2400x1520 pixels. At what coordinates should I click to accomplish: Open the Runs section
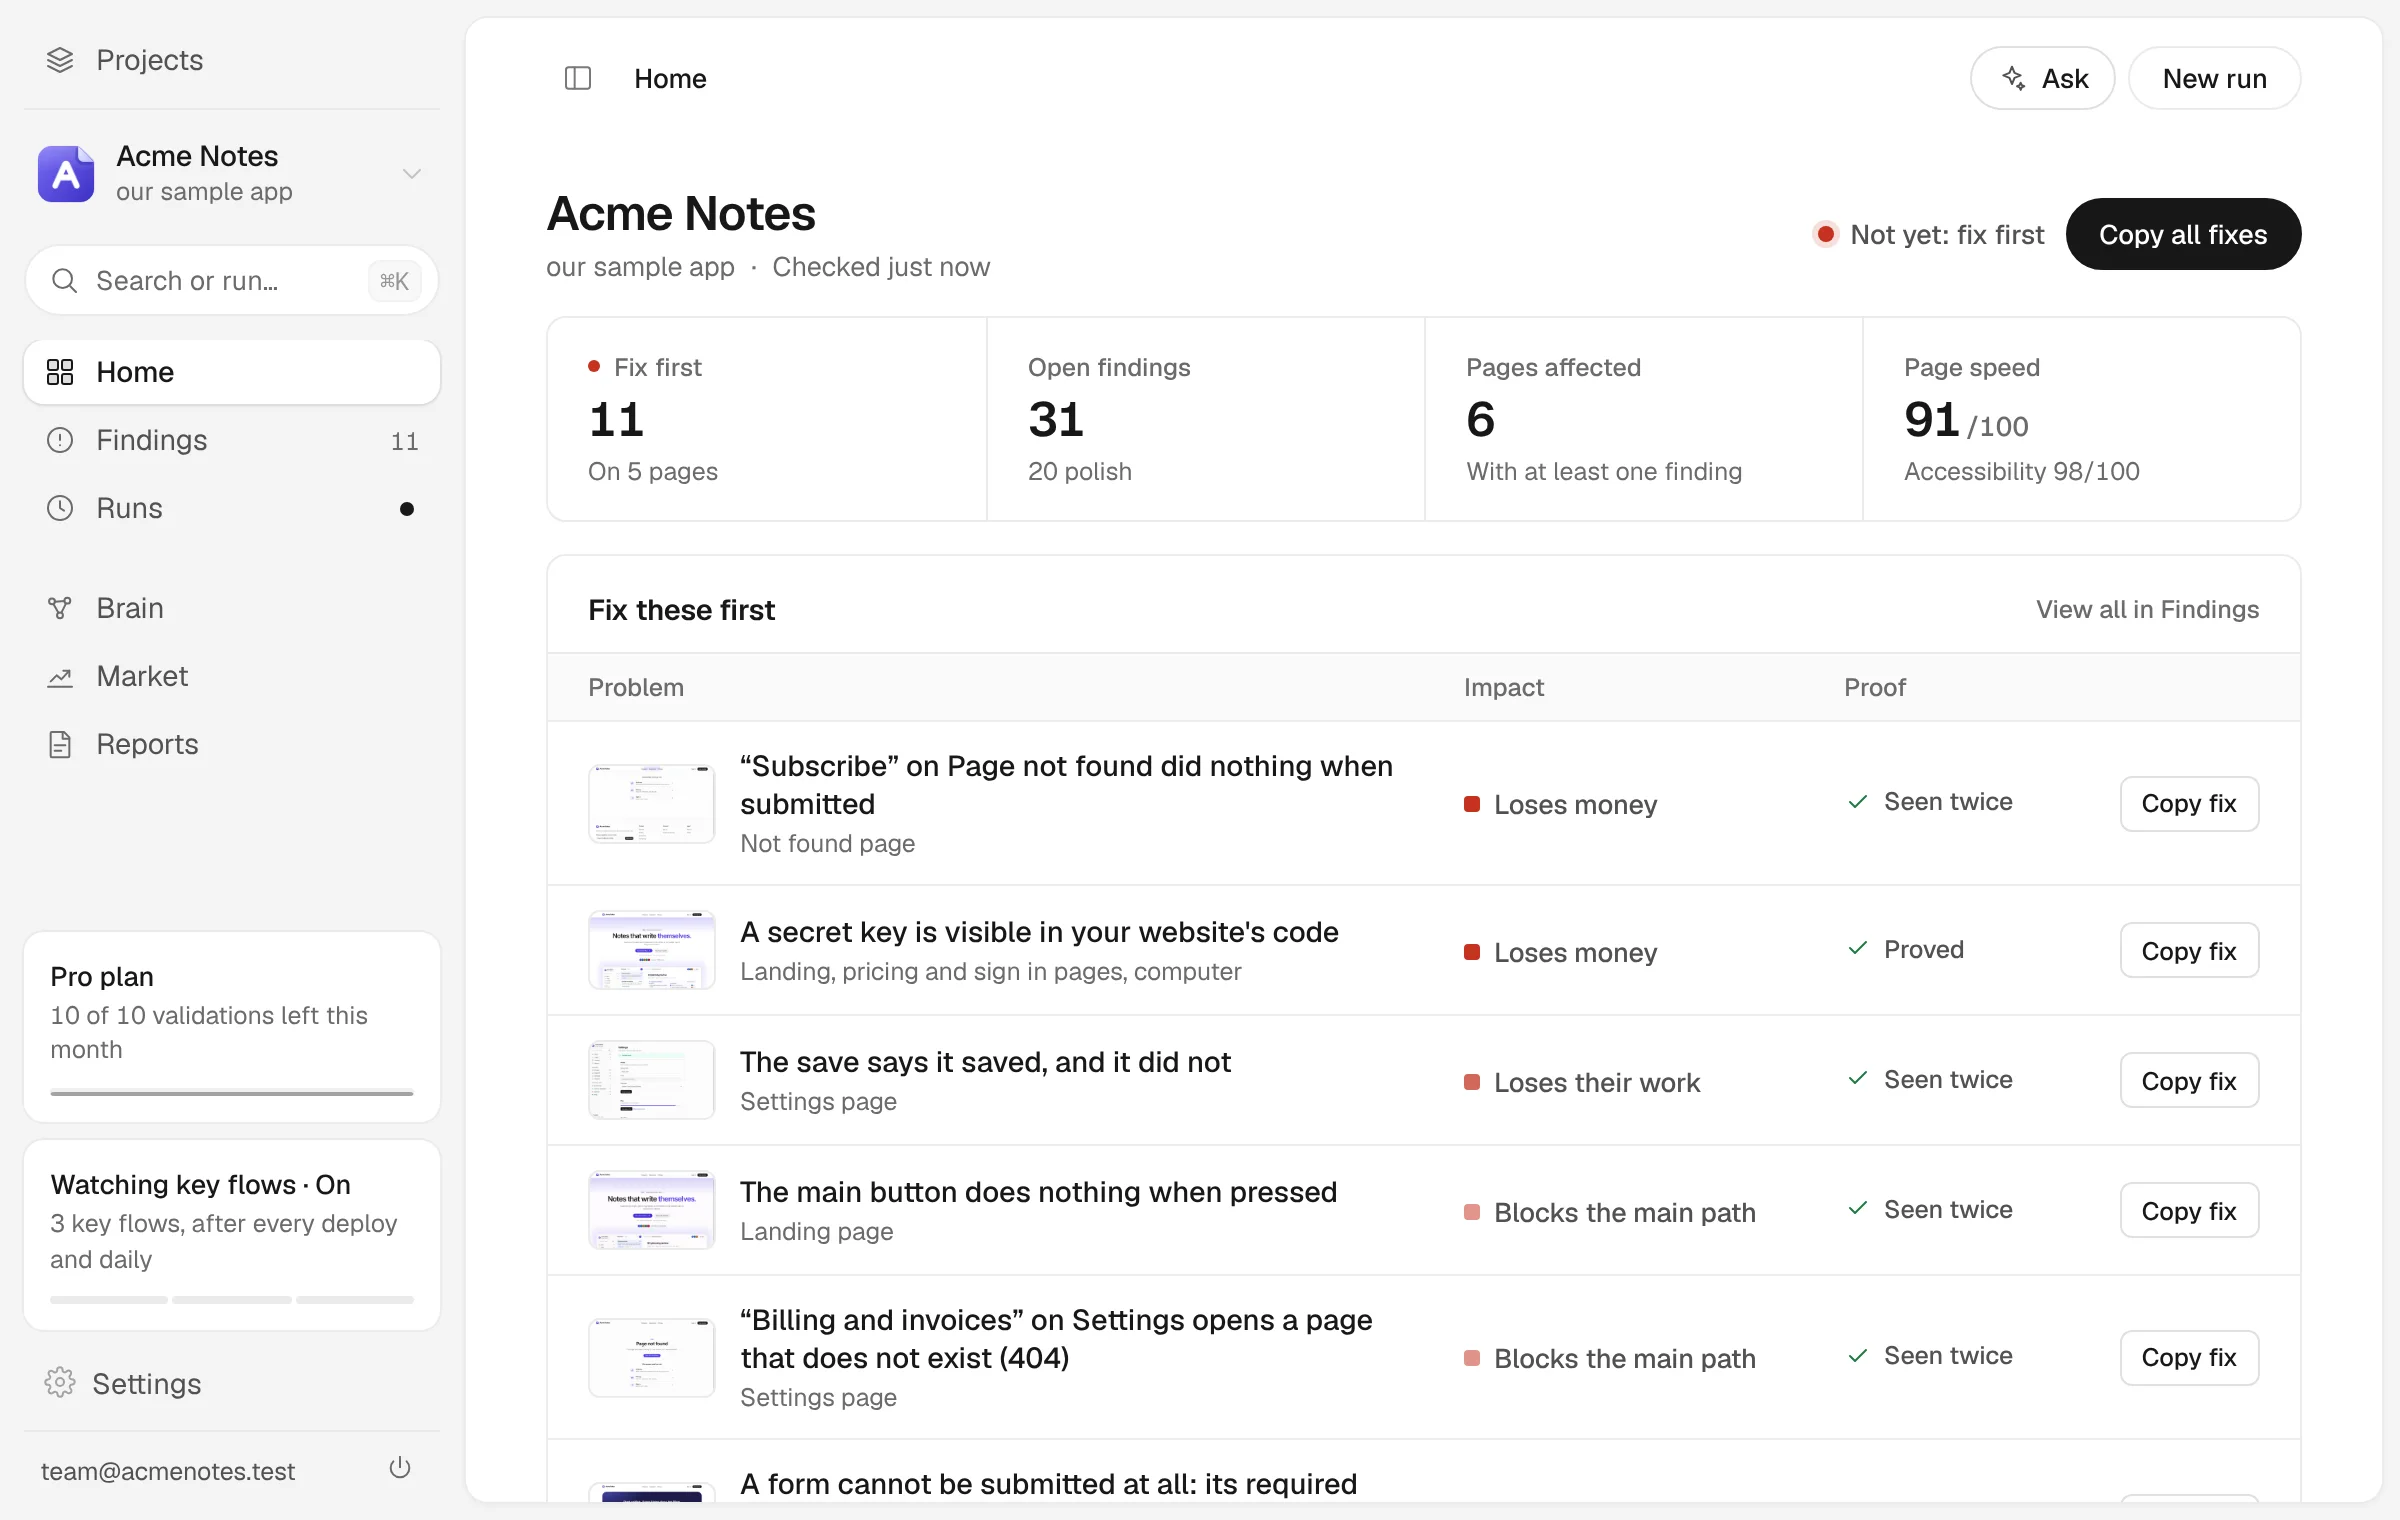click(x=232, y=508)
